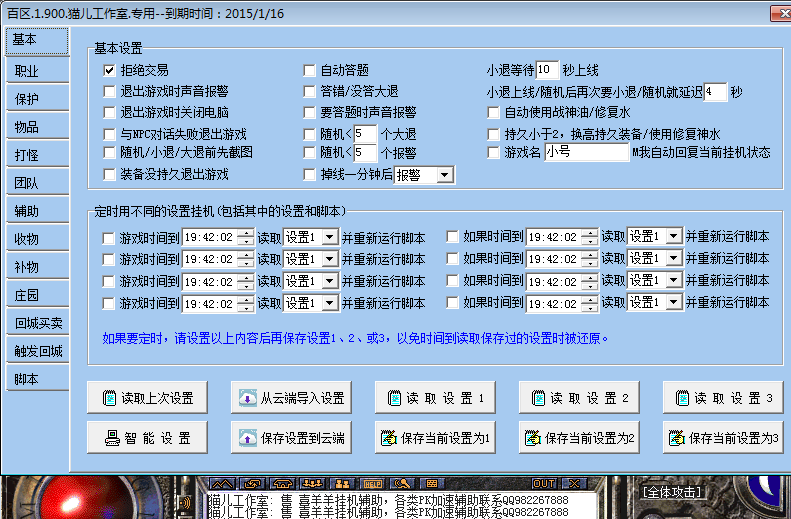
Task: Click the 智能设置 button
Action: coord(147,438)
